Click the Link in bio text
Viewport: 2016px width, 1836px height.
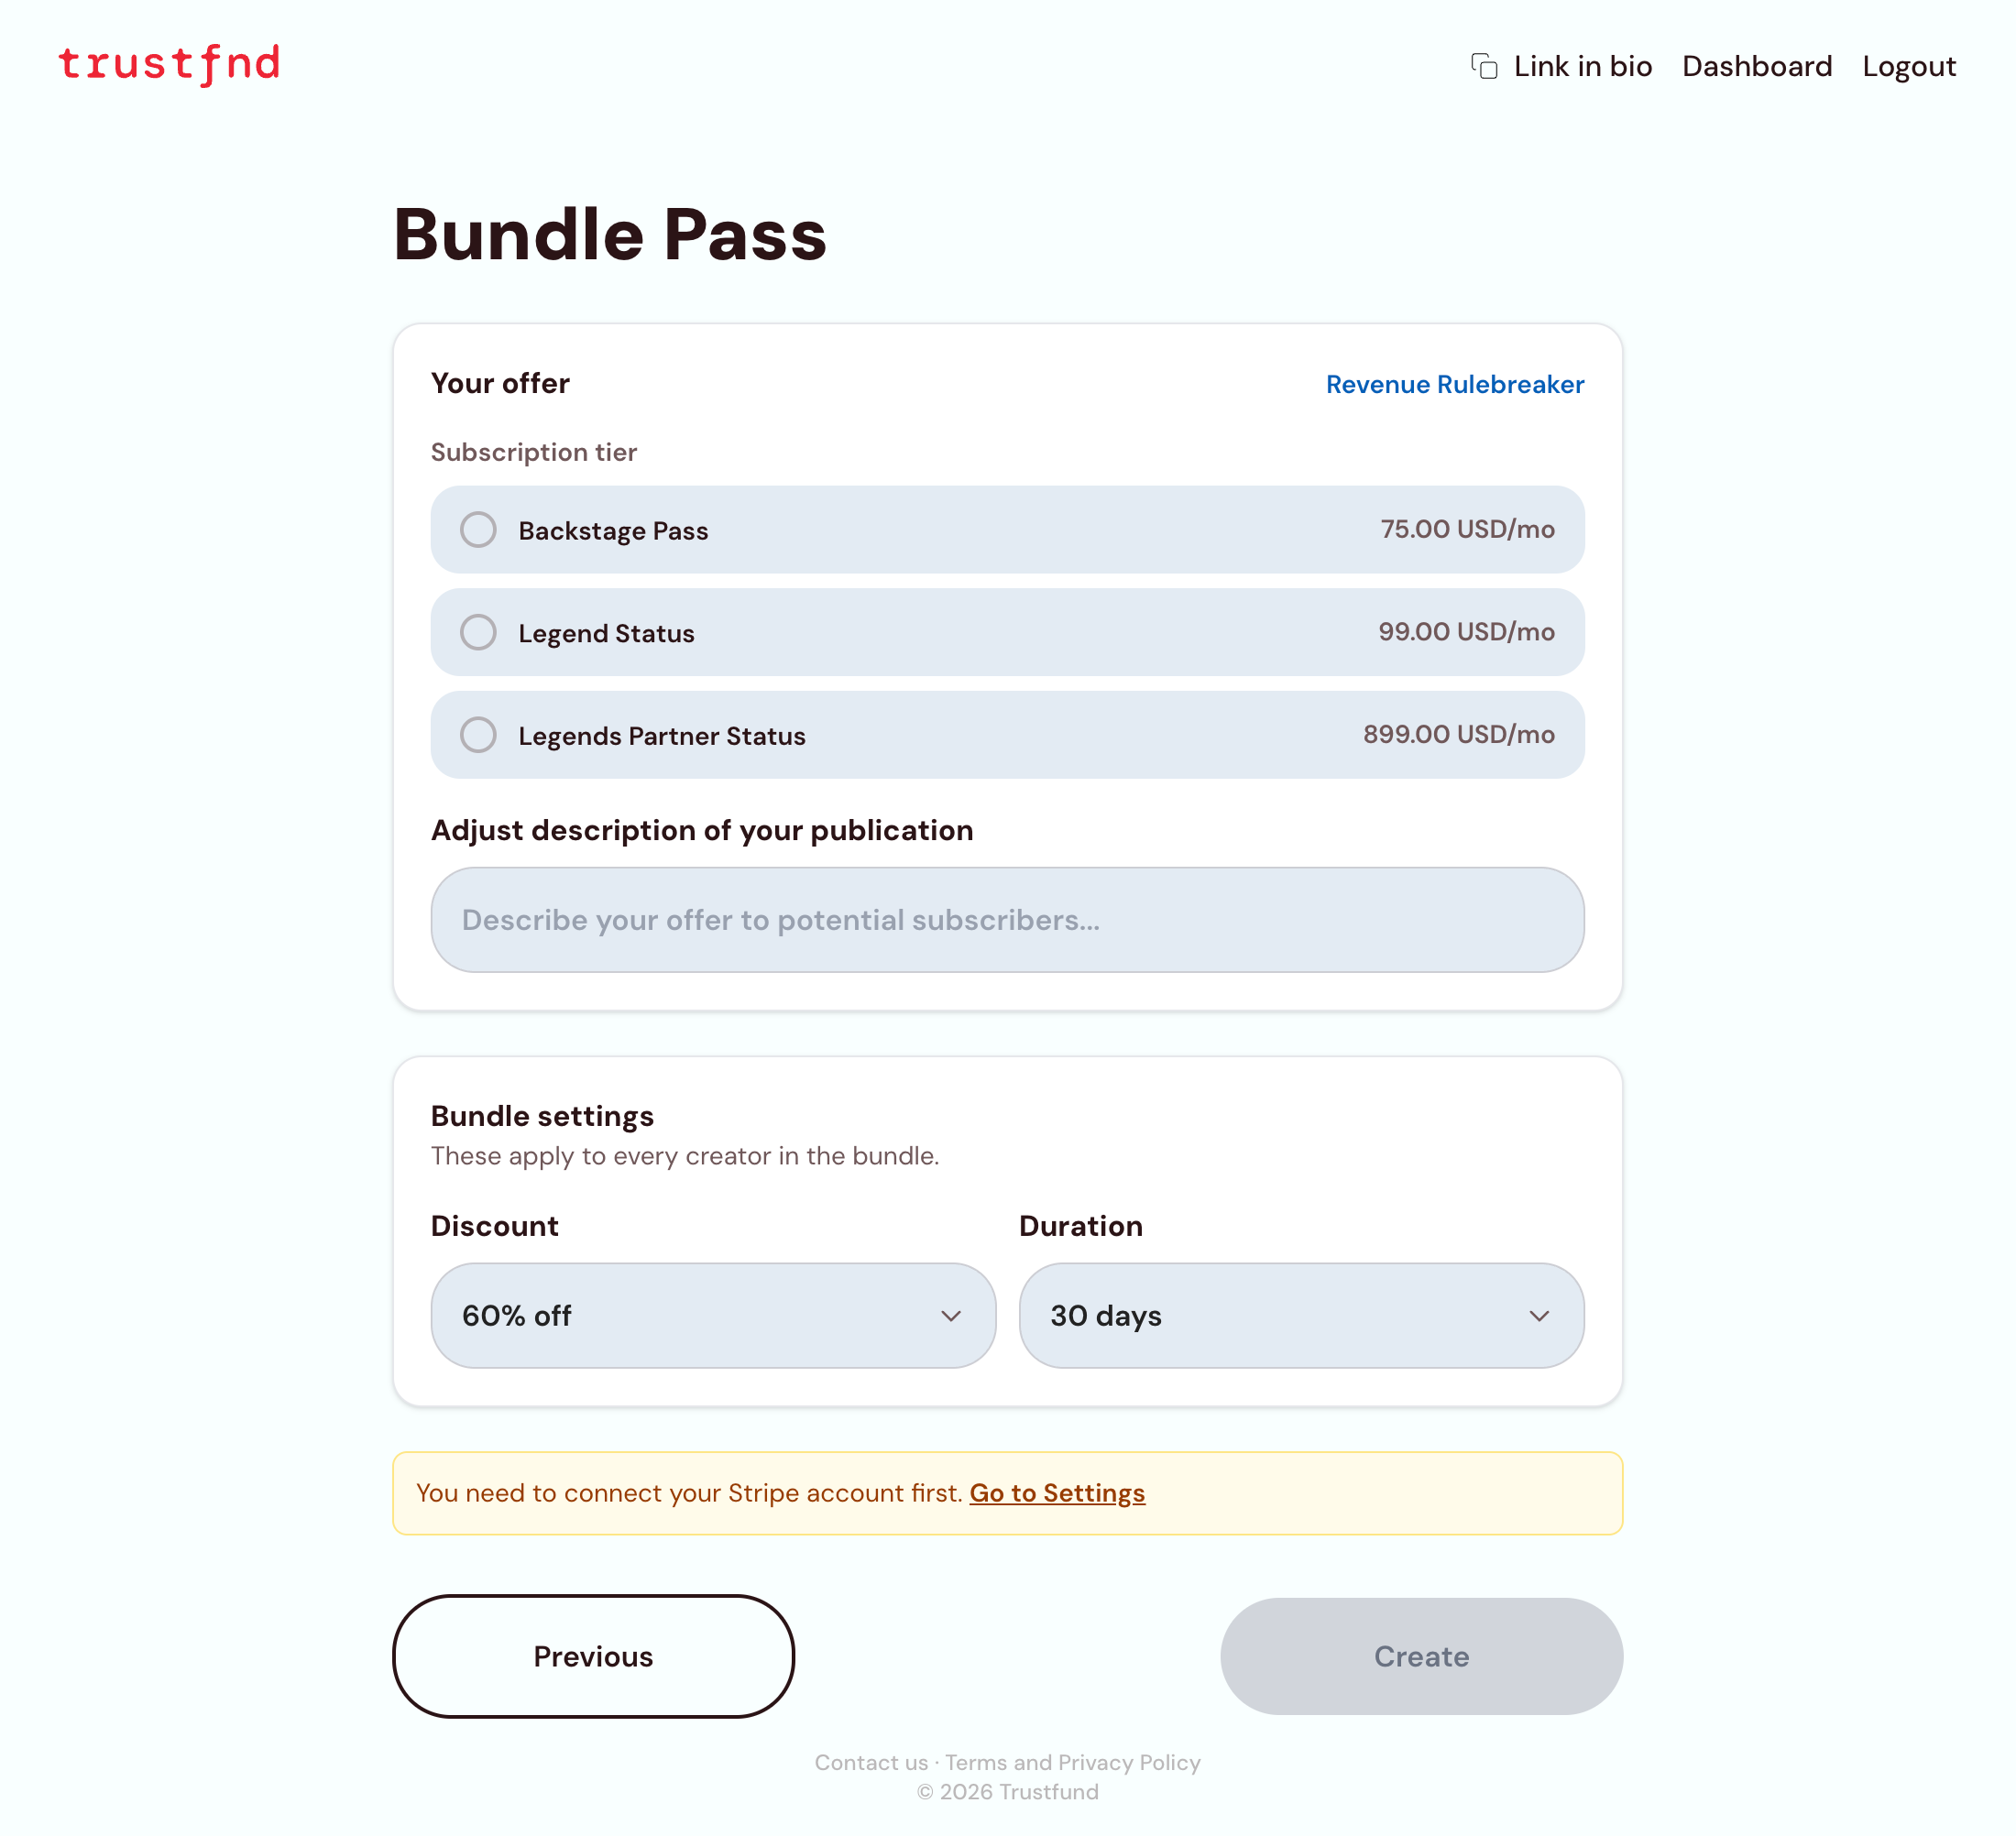(1582, 66)
